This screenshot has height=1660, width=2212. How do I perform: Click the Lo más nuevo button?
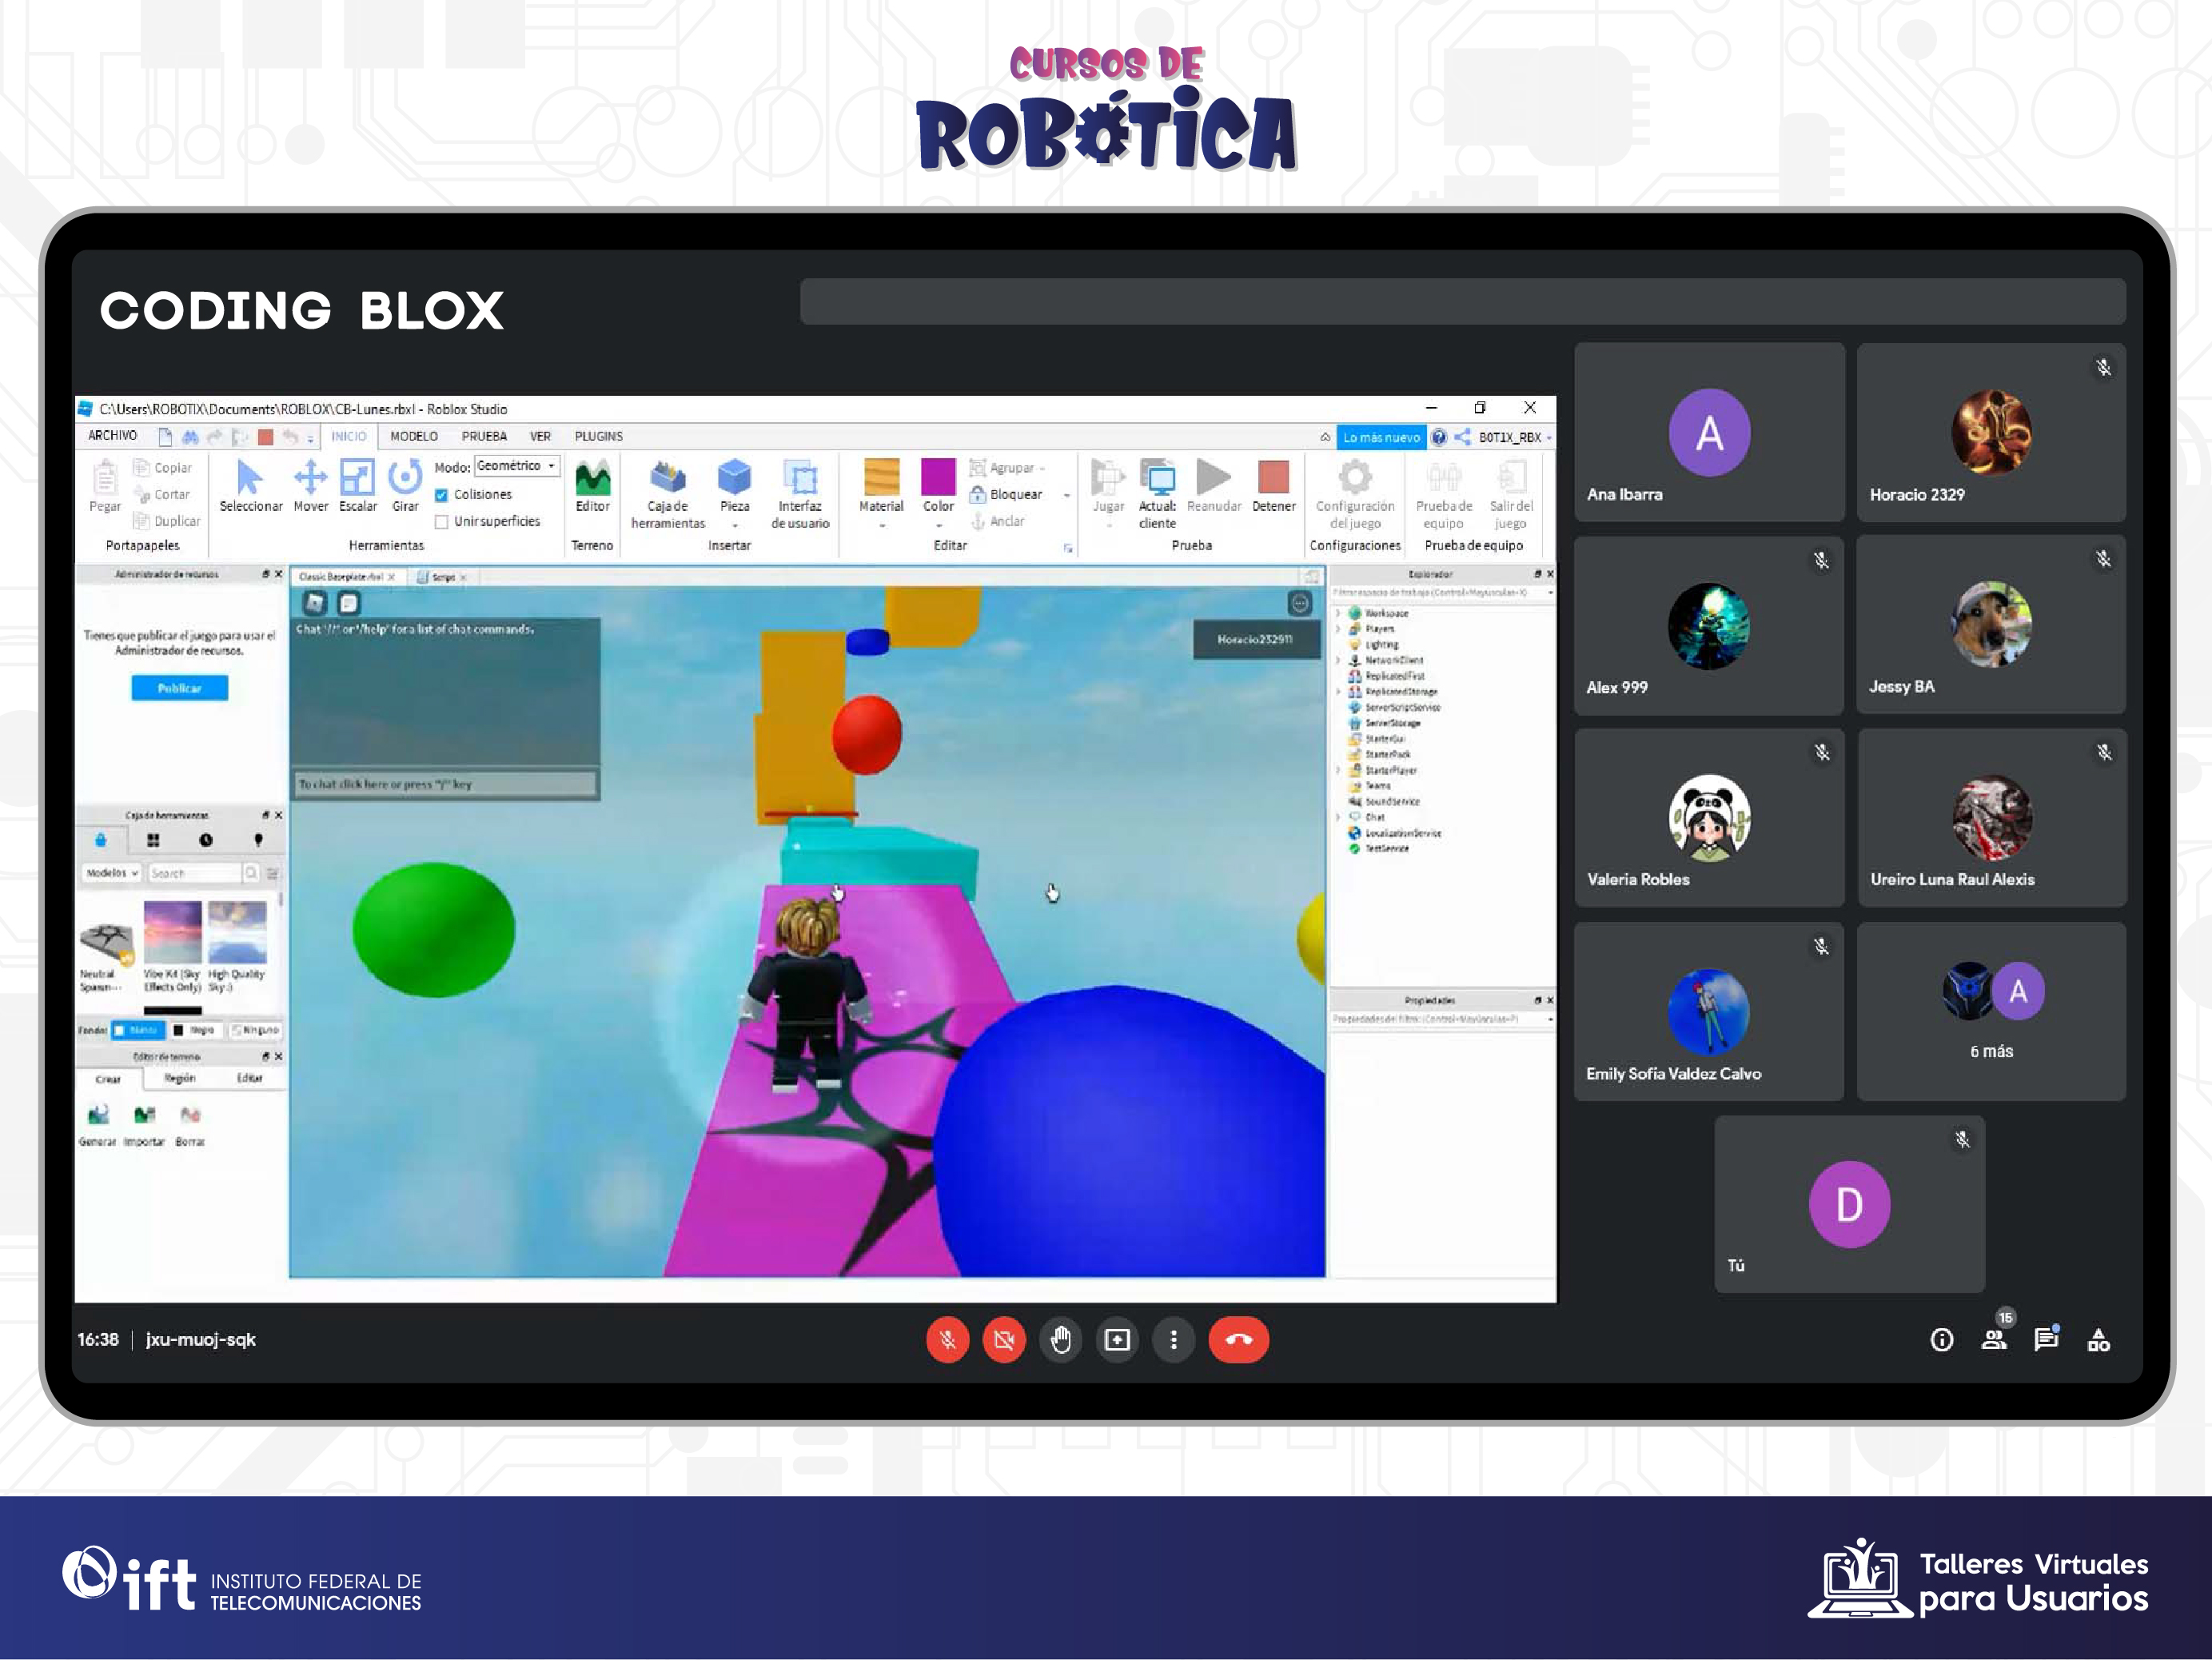[x=1381, y=437]
